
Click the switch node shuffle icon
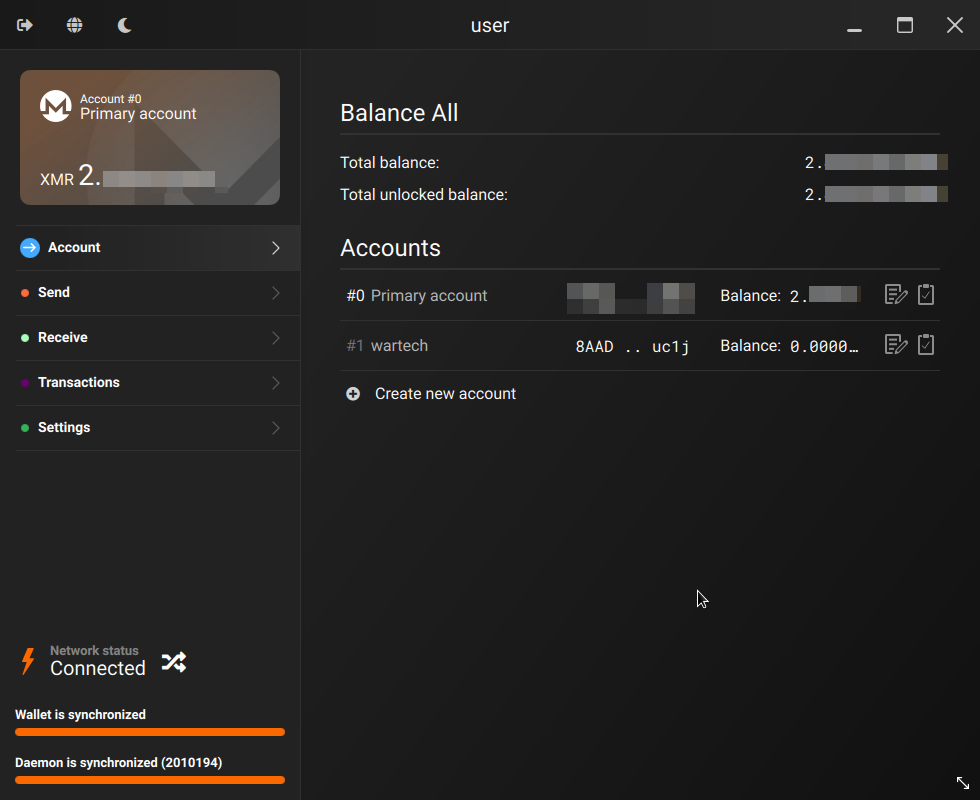click(173, 662)
